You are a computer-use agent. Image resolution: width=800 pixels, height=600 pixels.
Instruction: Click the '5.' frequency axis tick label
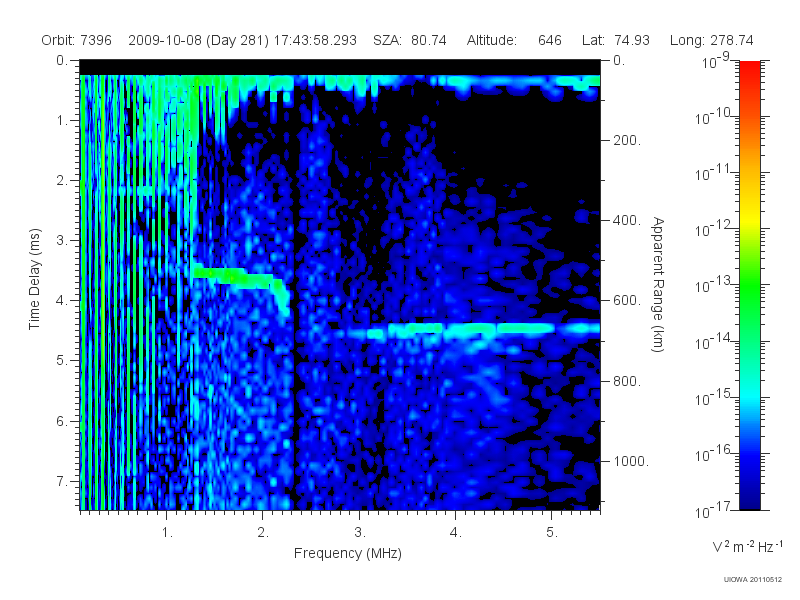pyautogui.click(x=552, y=533)
